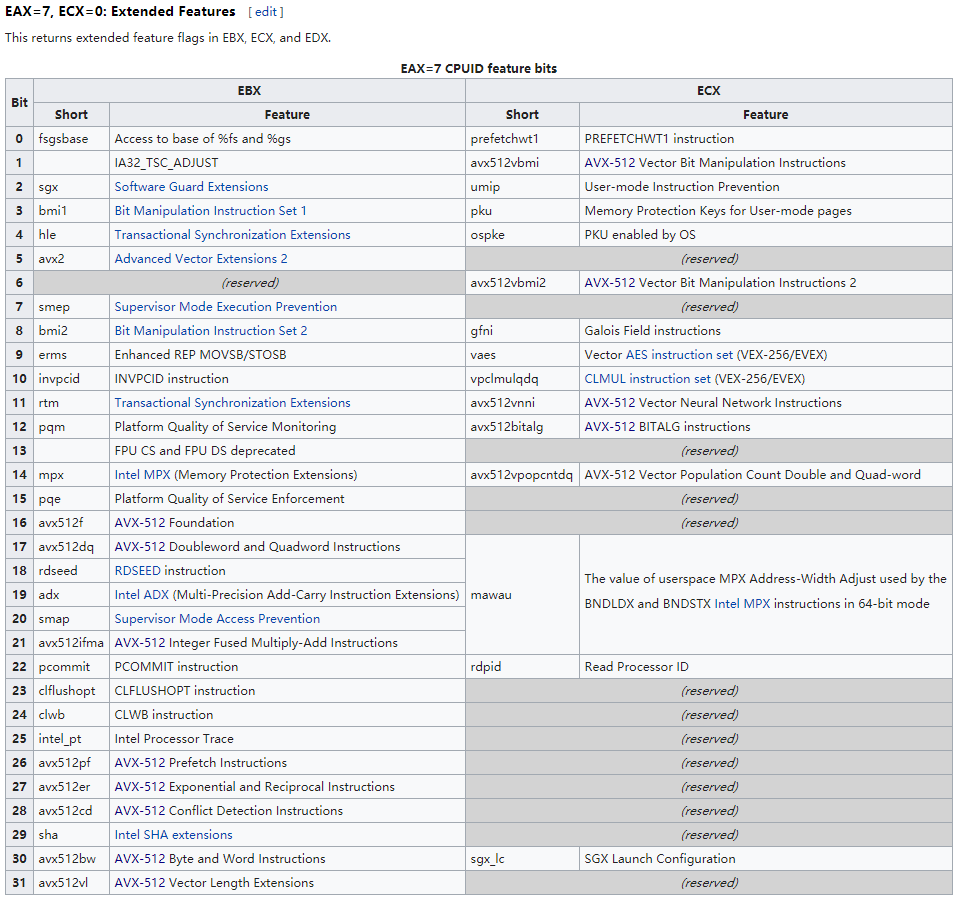Open Bit Manipulation Instruction Set 1 link
967x899 pixels.
210,211
